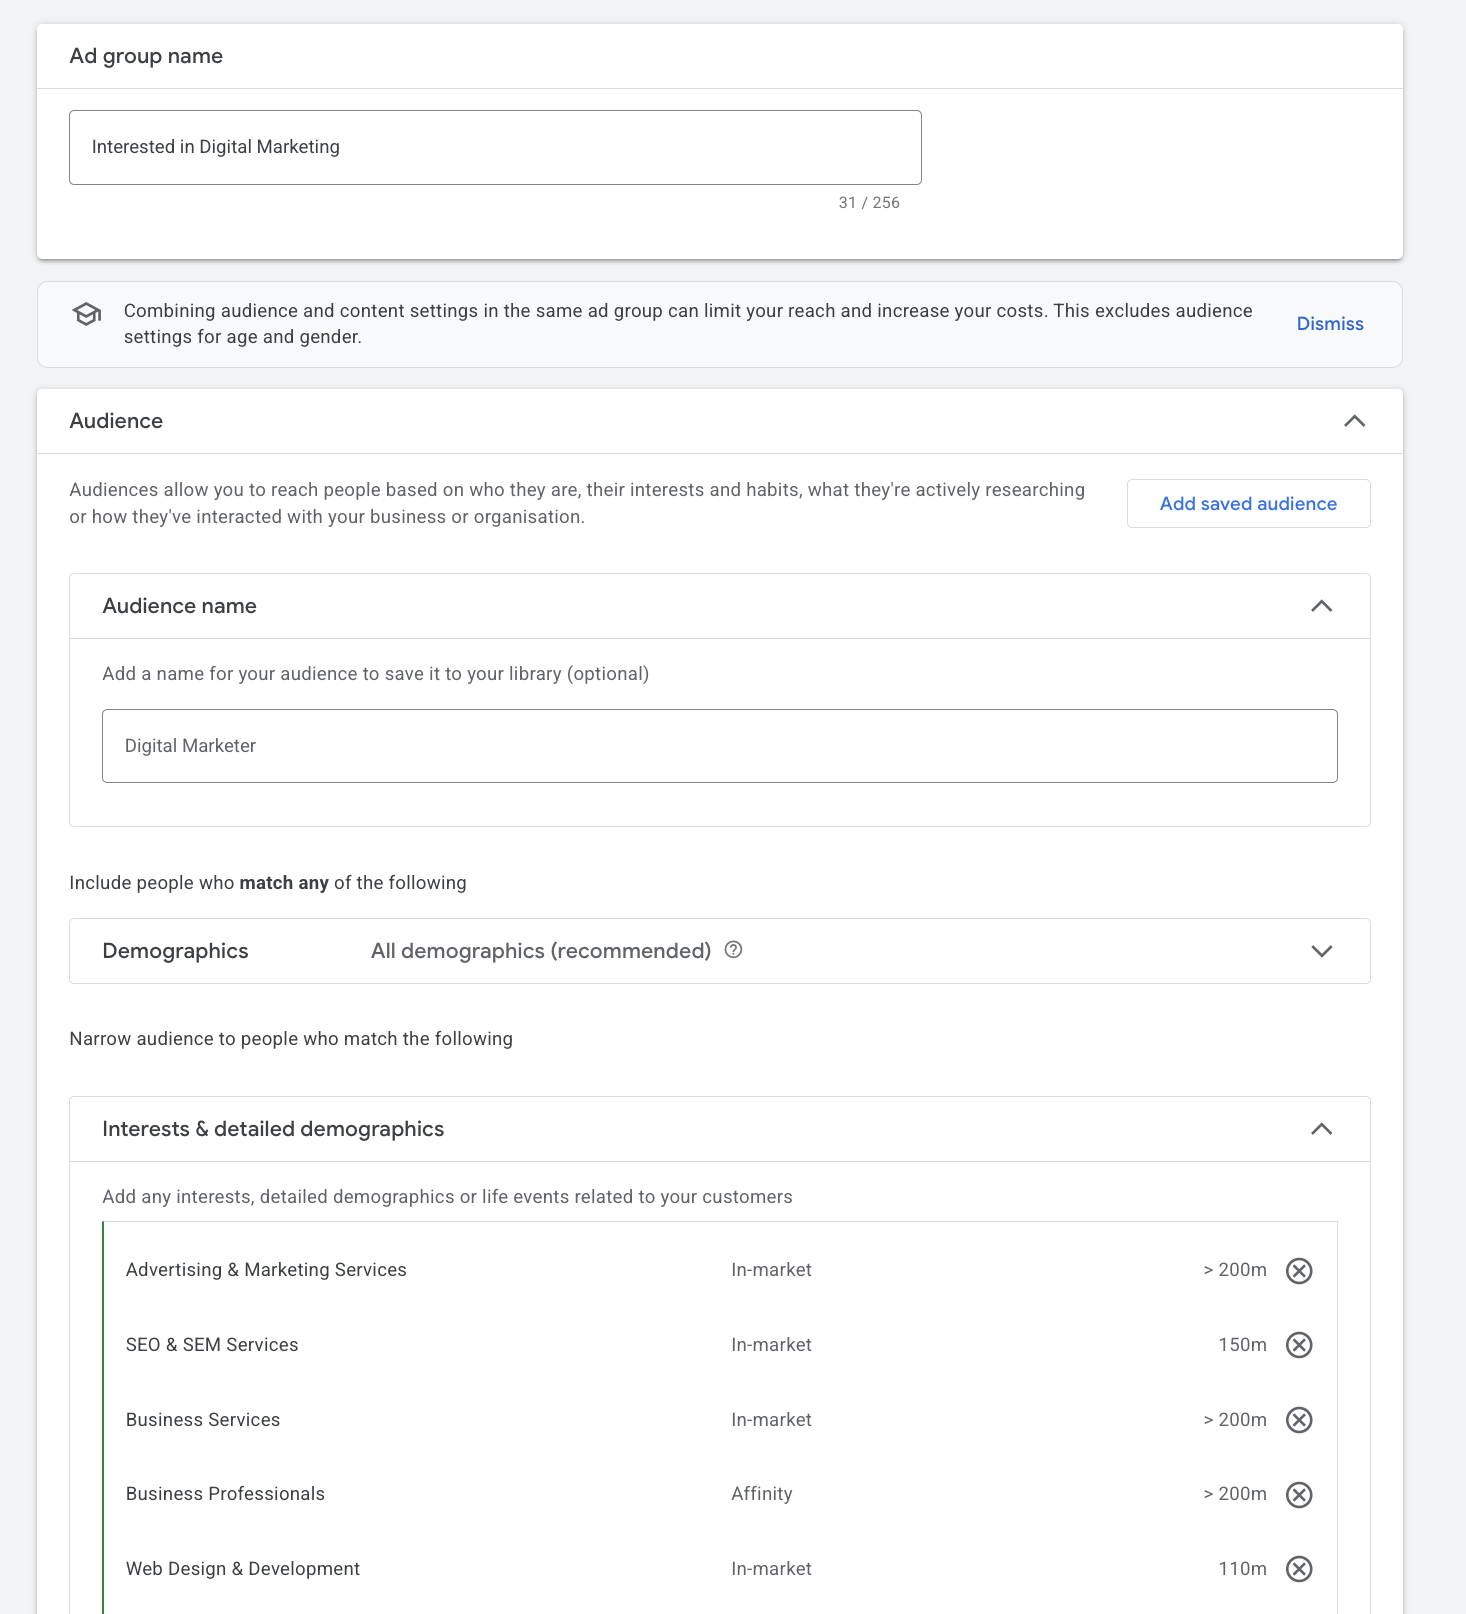Click In-market label for Web Design & Development
The image size is (1466, 1614).
point(771,1569)
